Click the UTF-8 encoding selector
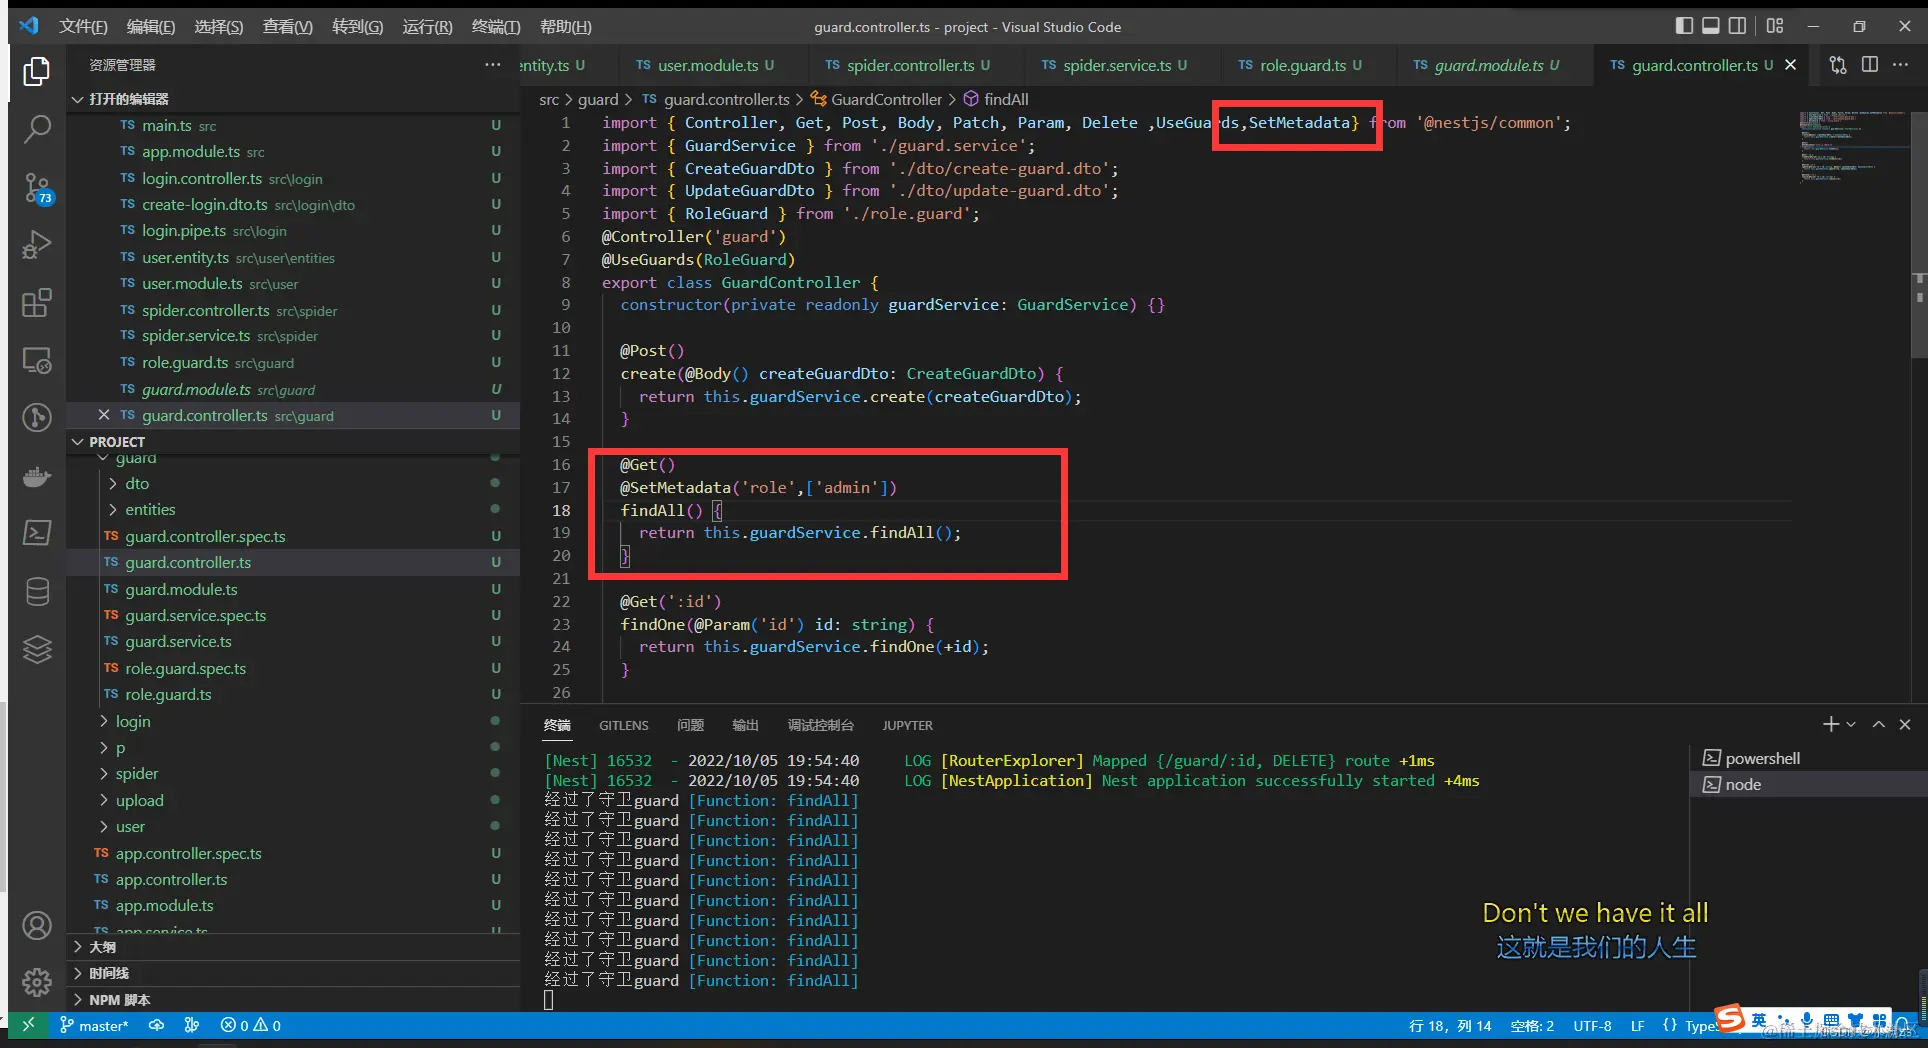 pos(1592,1025)
